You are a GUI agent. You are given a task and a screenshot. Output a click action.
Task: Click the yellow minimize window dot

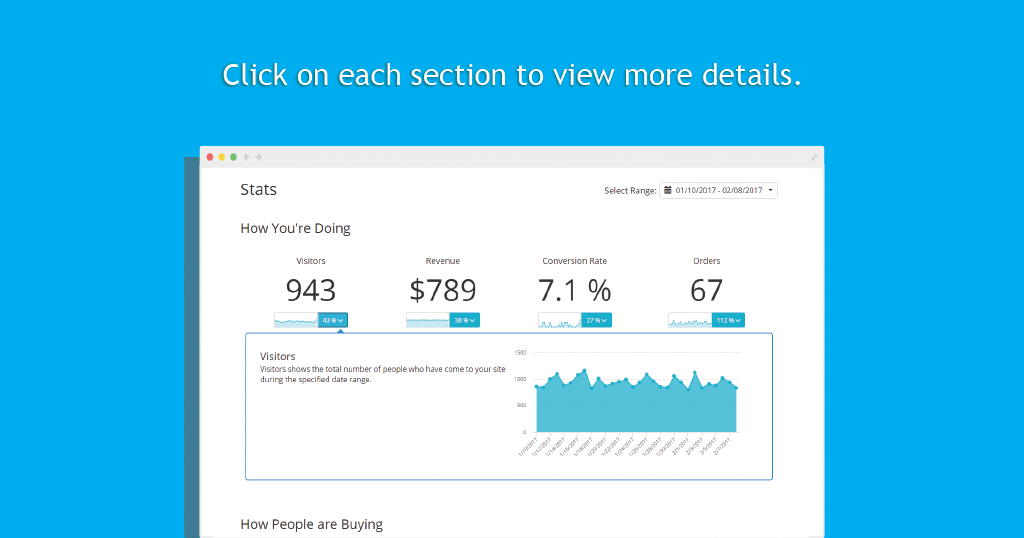pos(221,157)
